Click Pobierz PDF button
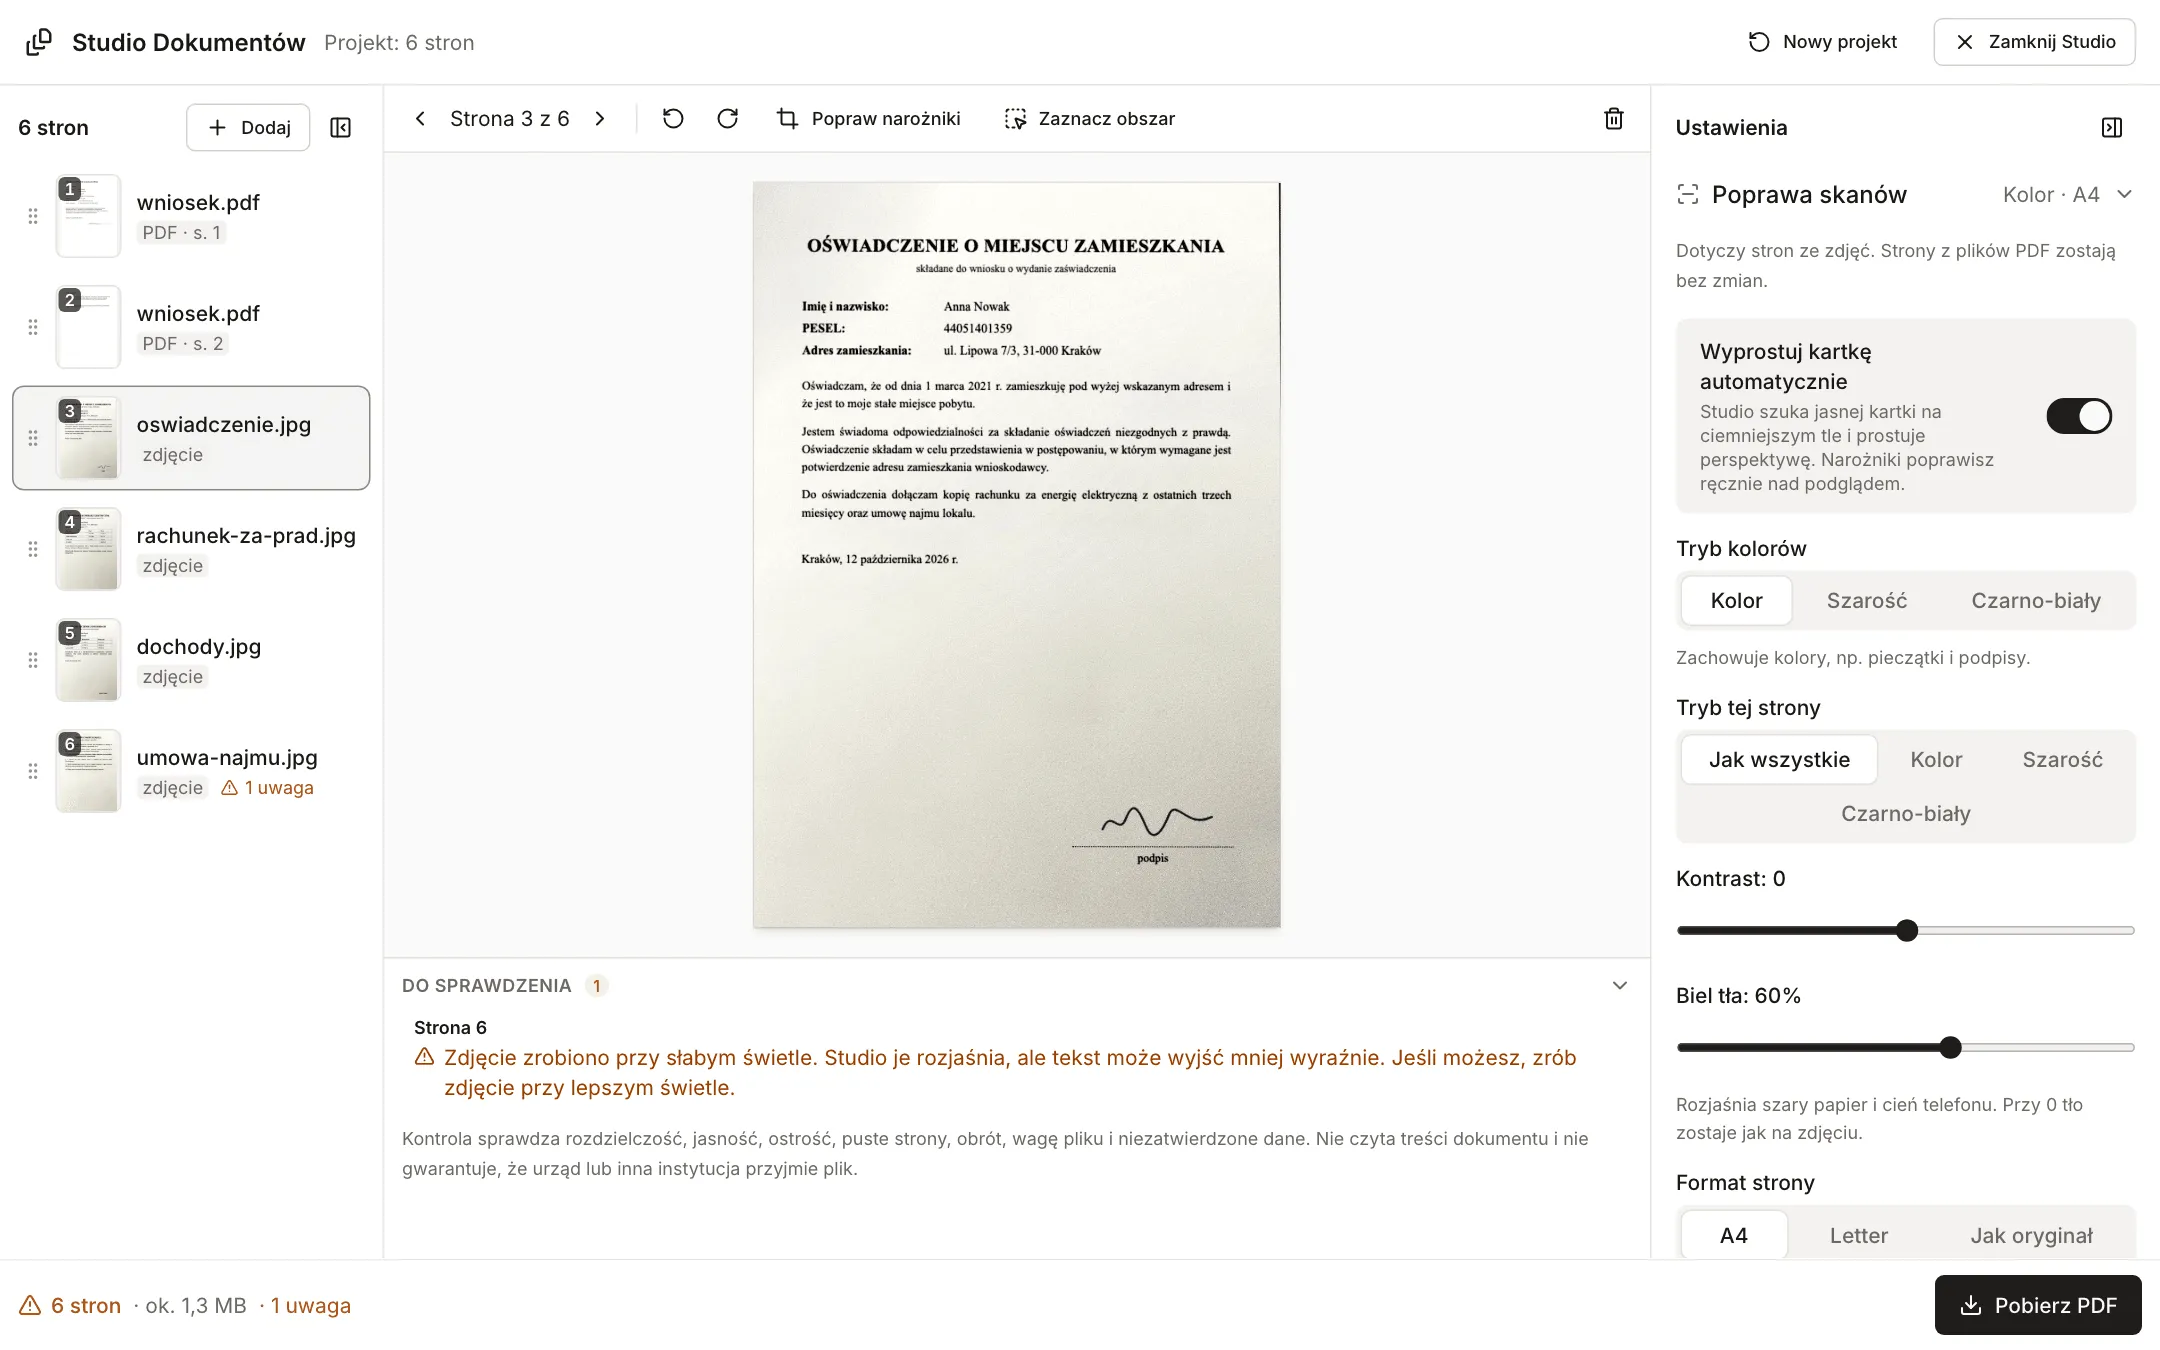2160x1350 pixels. tap(2038, 1305)
